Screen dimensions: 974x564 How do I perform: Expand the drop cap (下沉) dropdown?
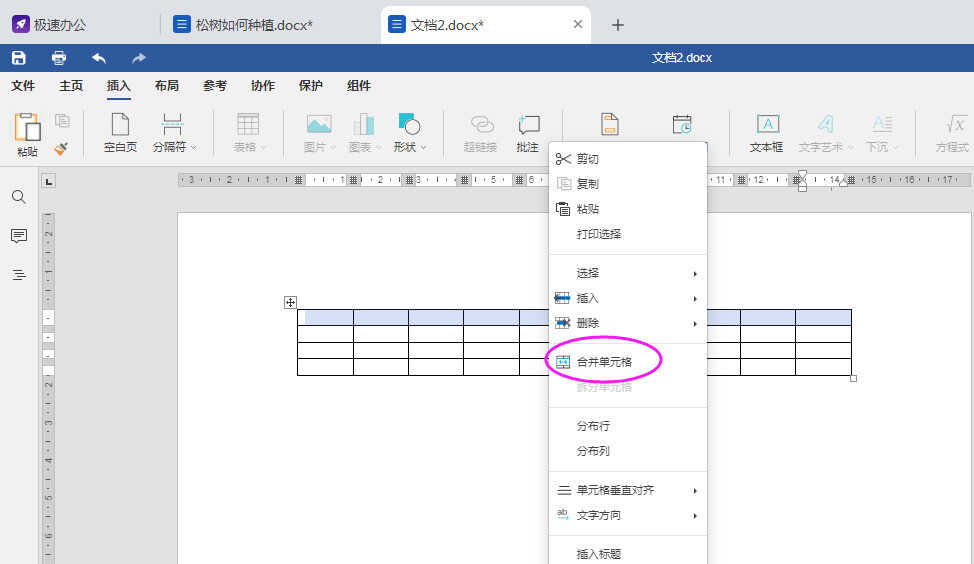point(895,147)
